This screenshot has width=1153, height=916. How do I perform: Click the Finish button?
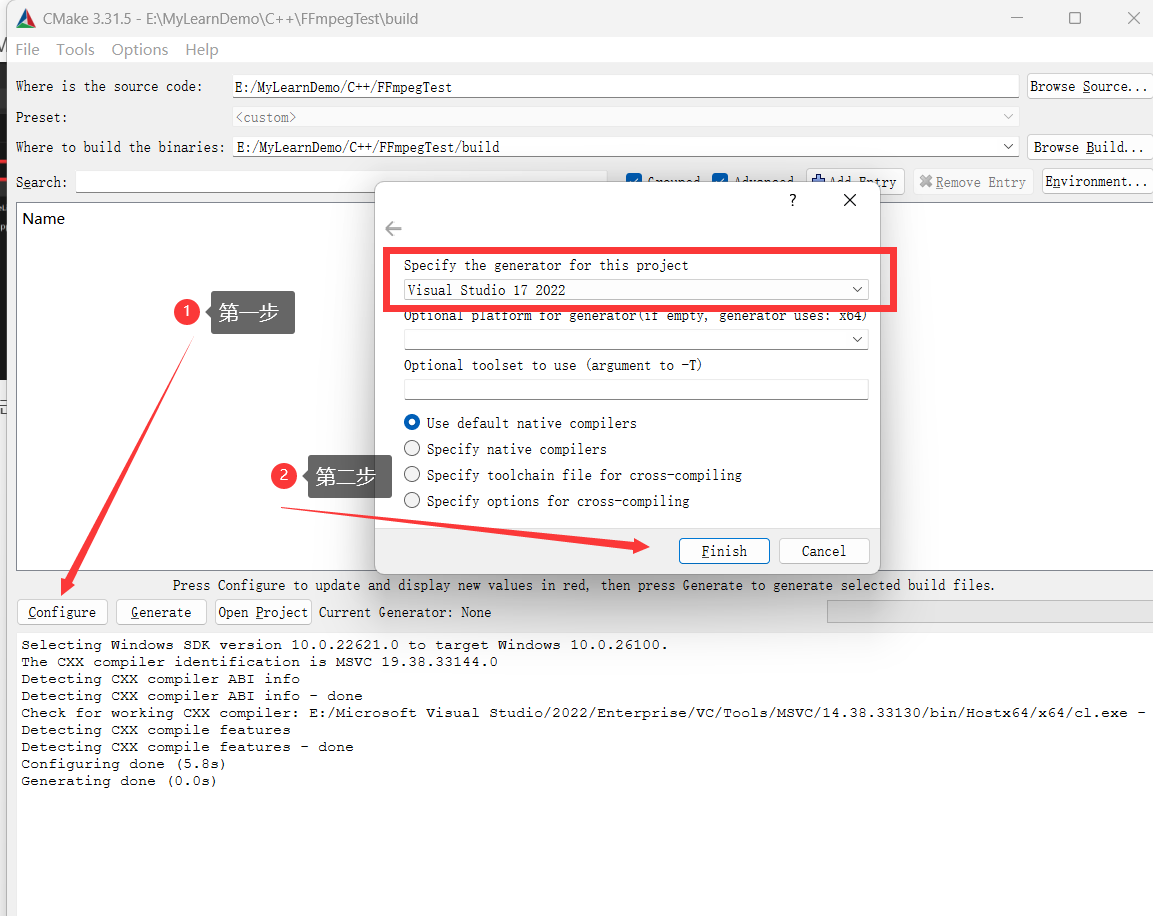[x=723, y=550]
